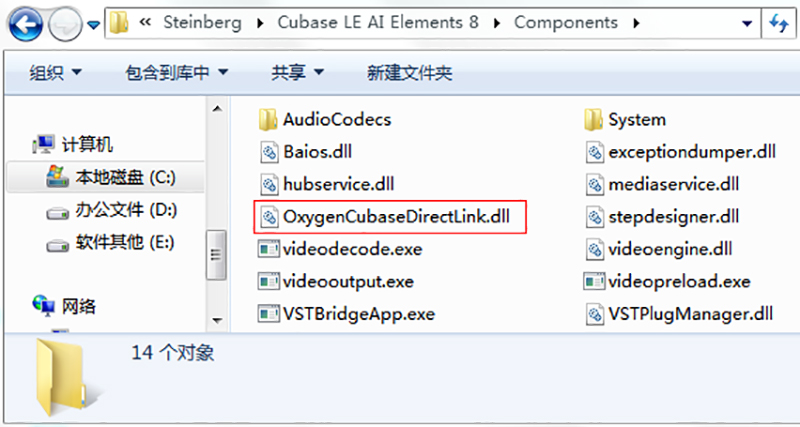800x427 pixels.
Task: Click Steinberg in the address breadcrumb
Action: [203, 23]
